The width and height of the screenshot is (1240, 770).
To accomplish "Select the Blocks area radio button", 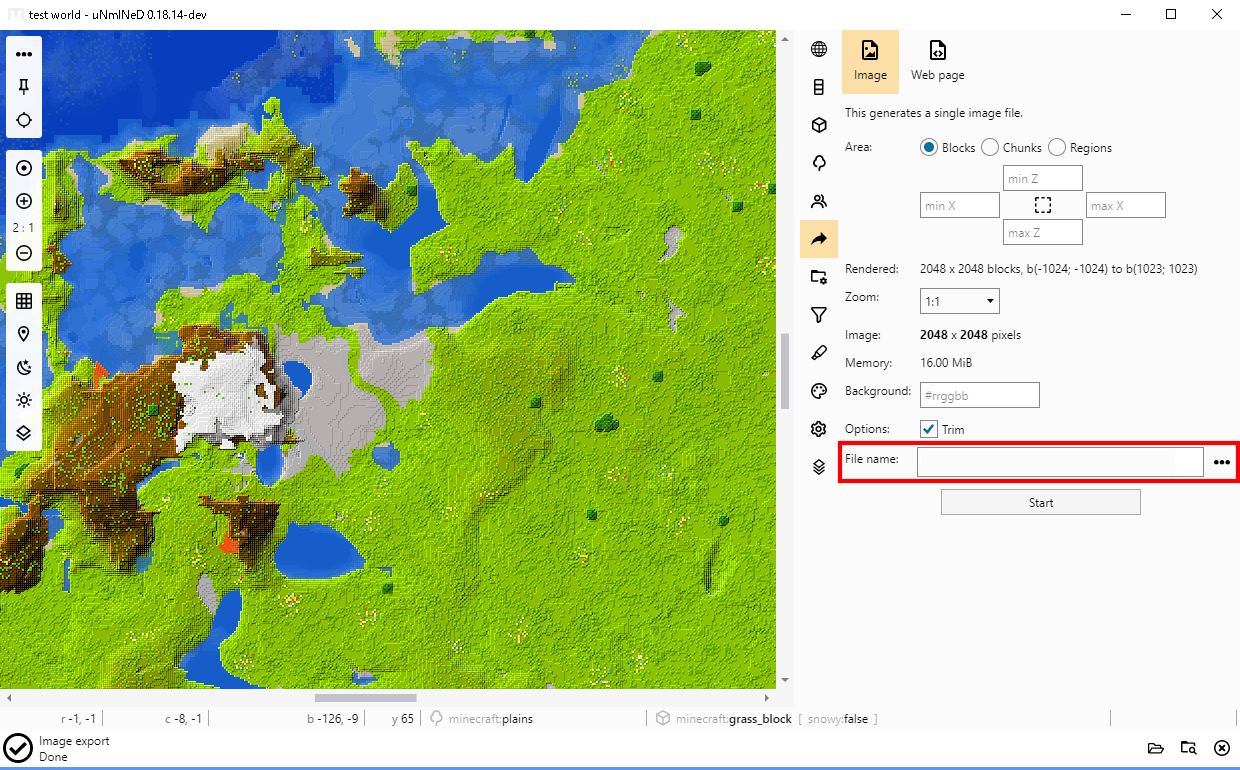I will click(929, 147).
